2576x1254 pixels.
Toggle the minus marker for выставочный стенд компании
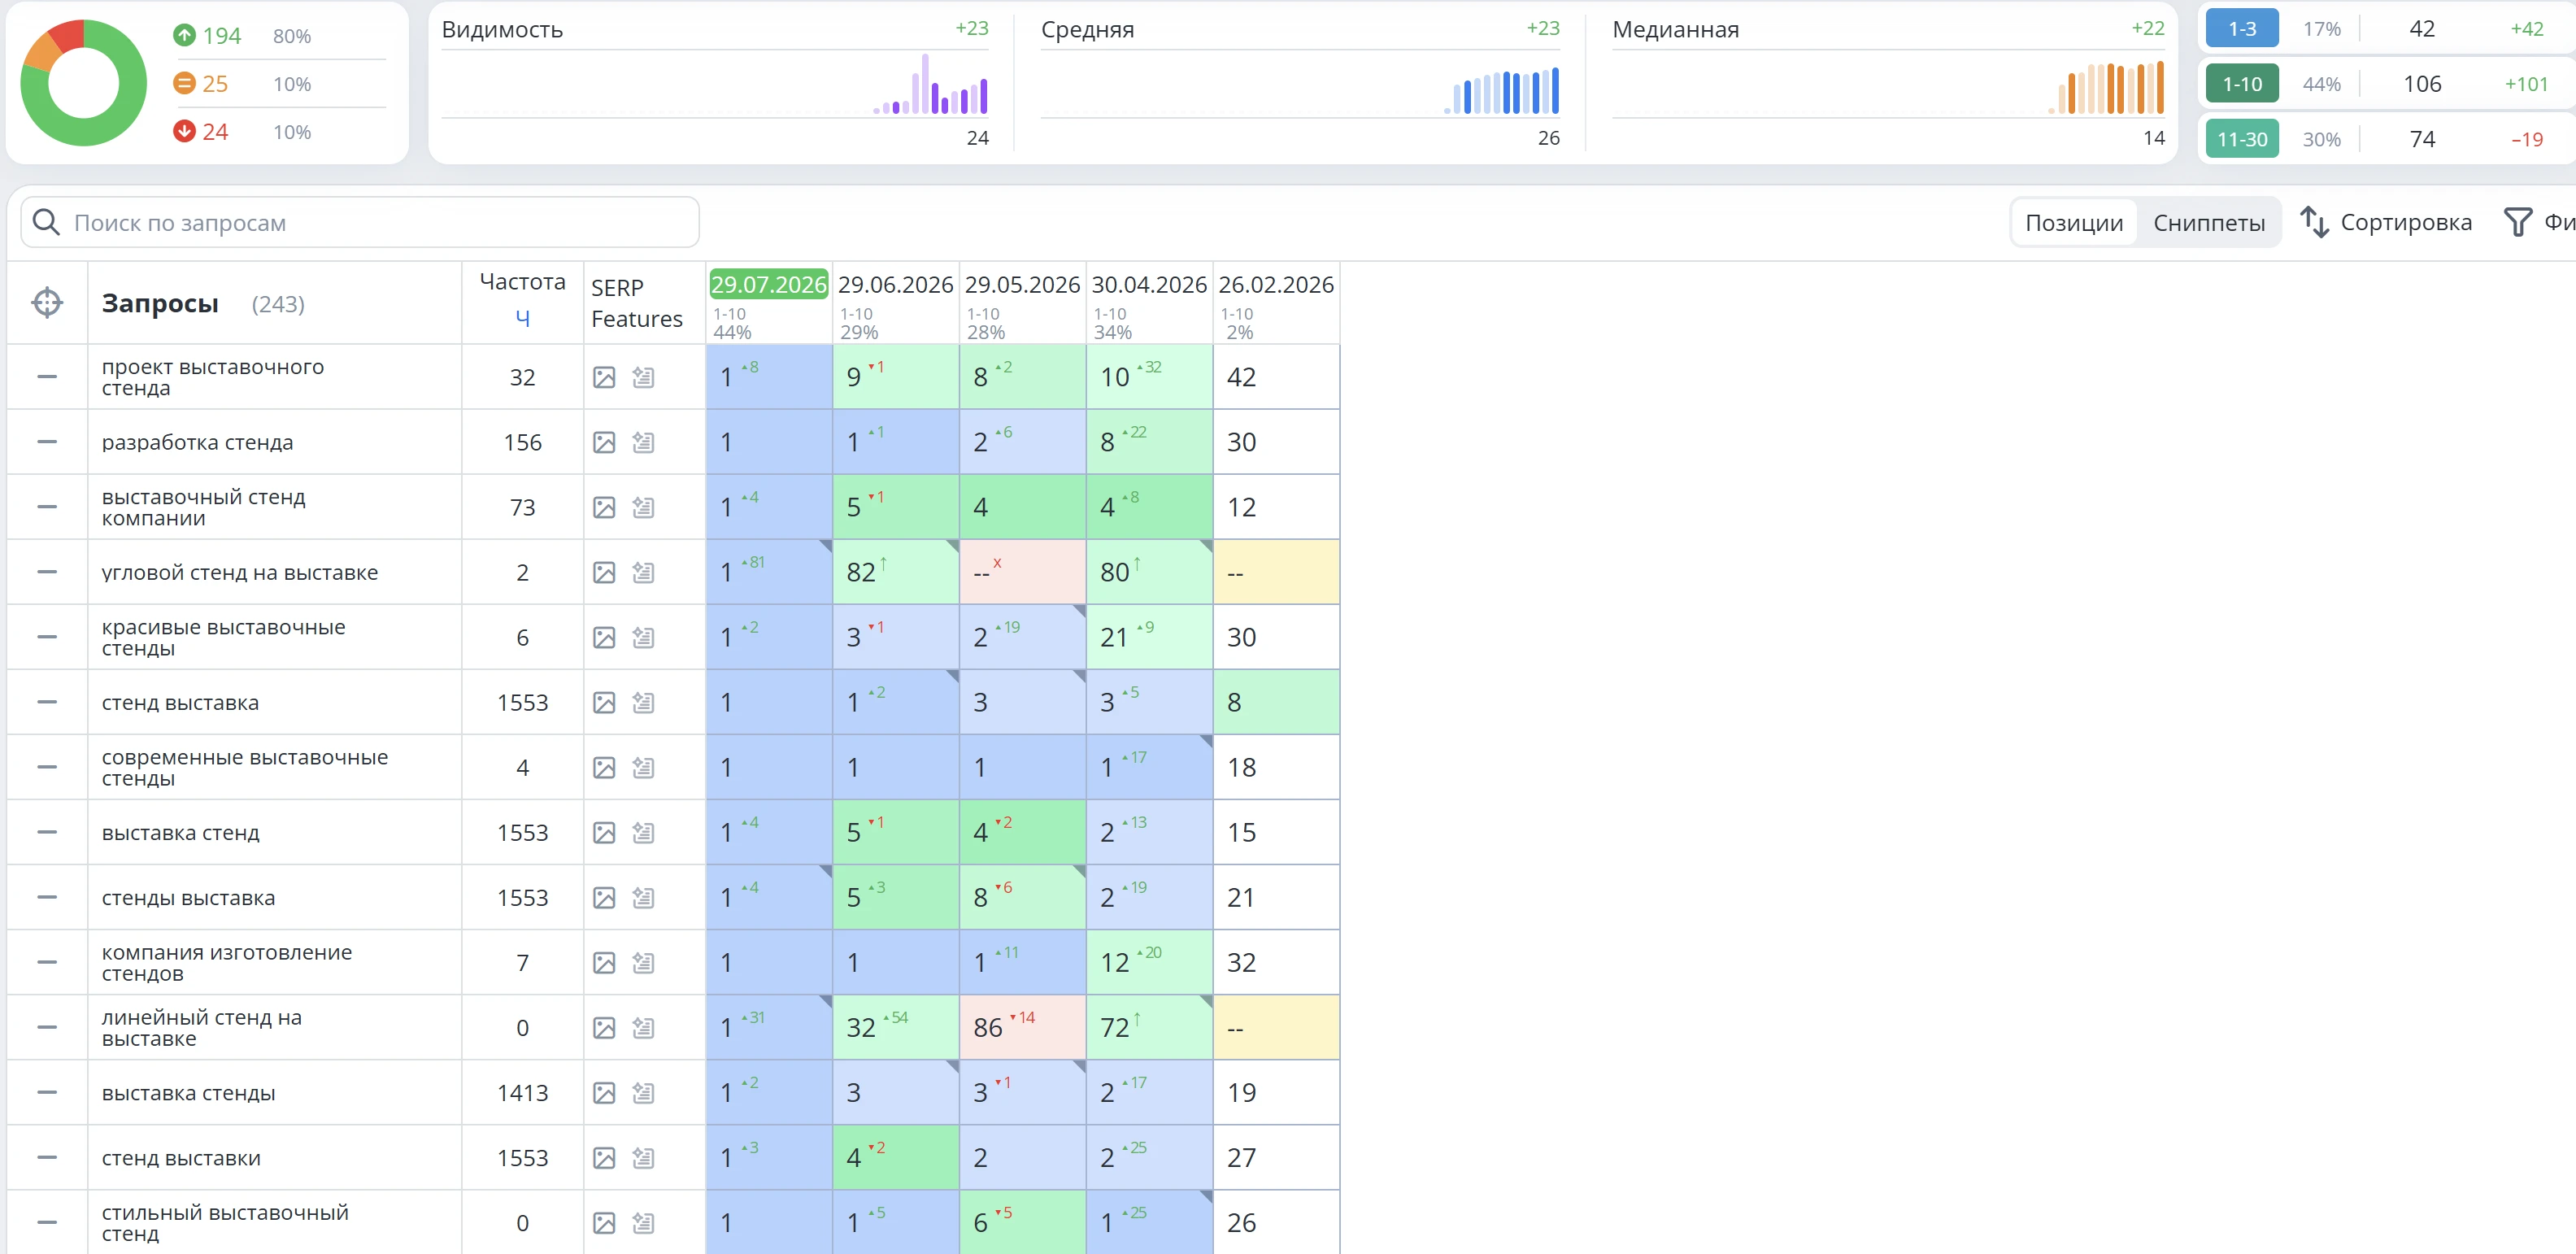(x=47, y=507)
